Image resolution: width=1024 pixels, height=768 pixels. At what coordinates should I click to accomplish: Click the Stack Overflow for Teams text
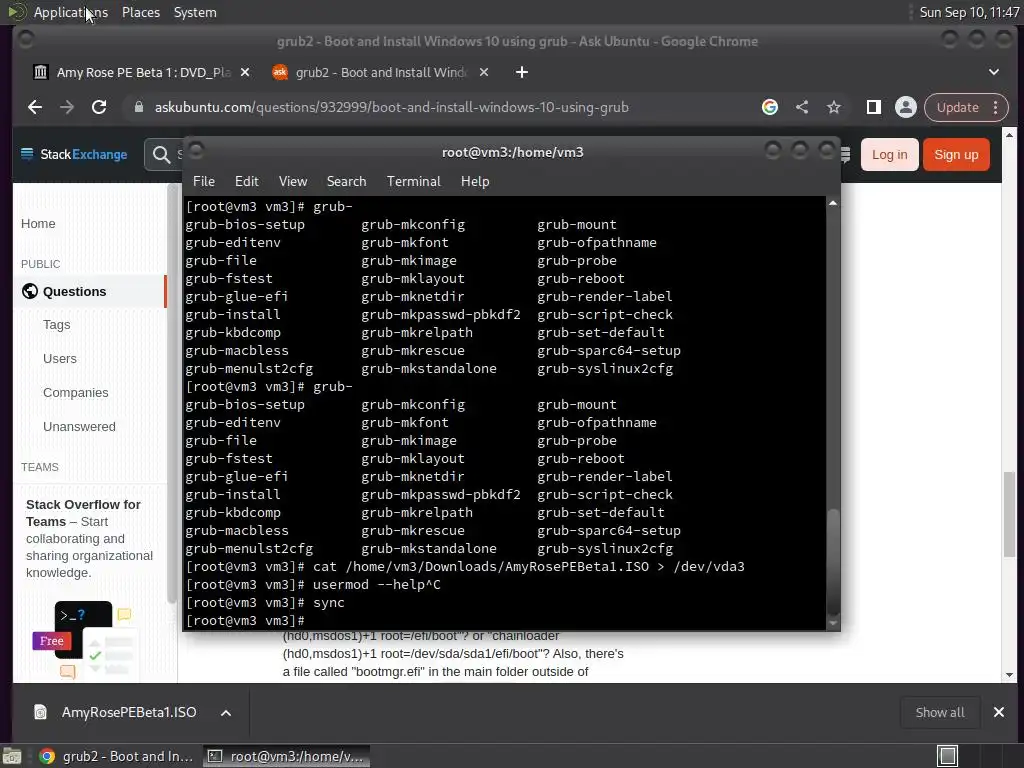[x=89, y=539]
